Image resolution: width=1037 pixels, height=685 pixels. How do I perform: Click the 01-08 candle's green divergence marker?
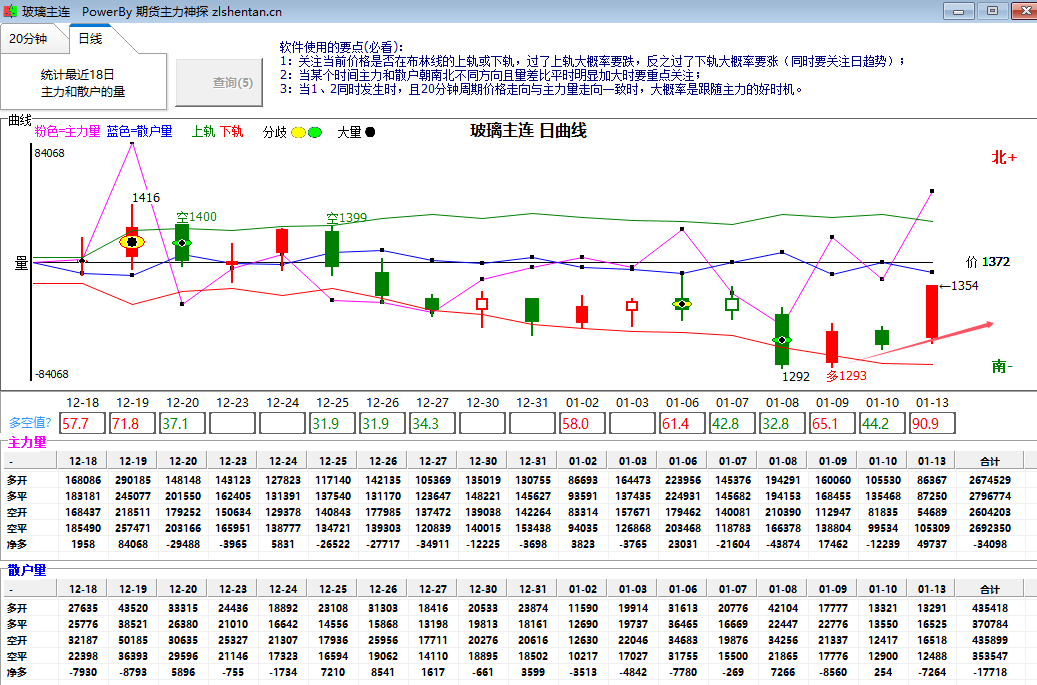782,340
